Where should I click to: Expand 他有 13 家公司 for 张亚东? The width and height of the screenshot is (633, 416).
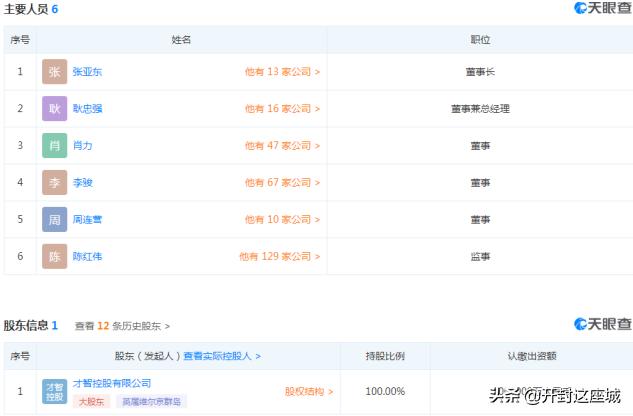coord(282,71)
